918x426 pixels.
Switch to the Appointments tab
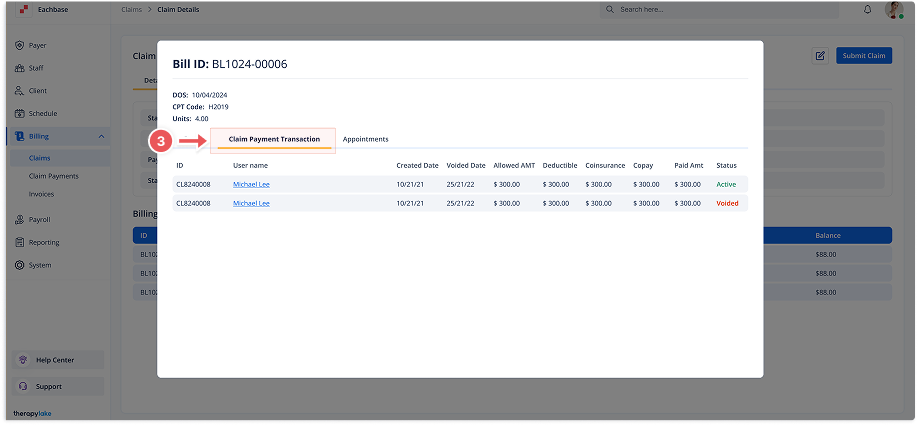click(365, 139)
